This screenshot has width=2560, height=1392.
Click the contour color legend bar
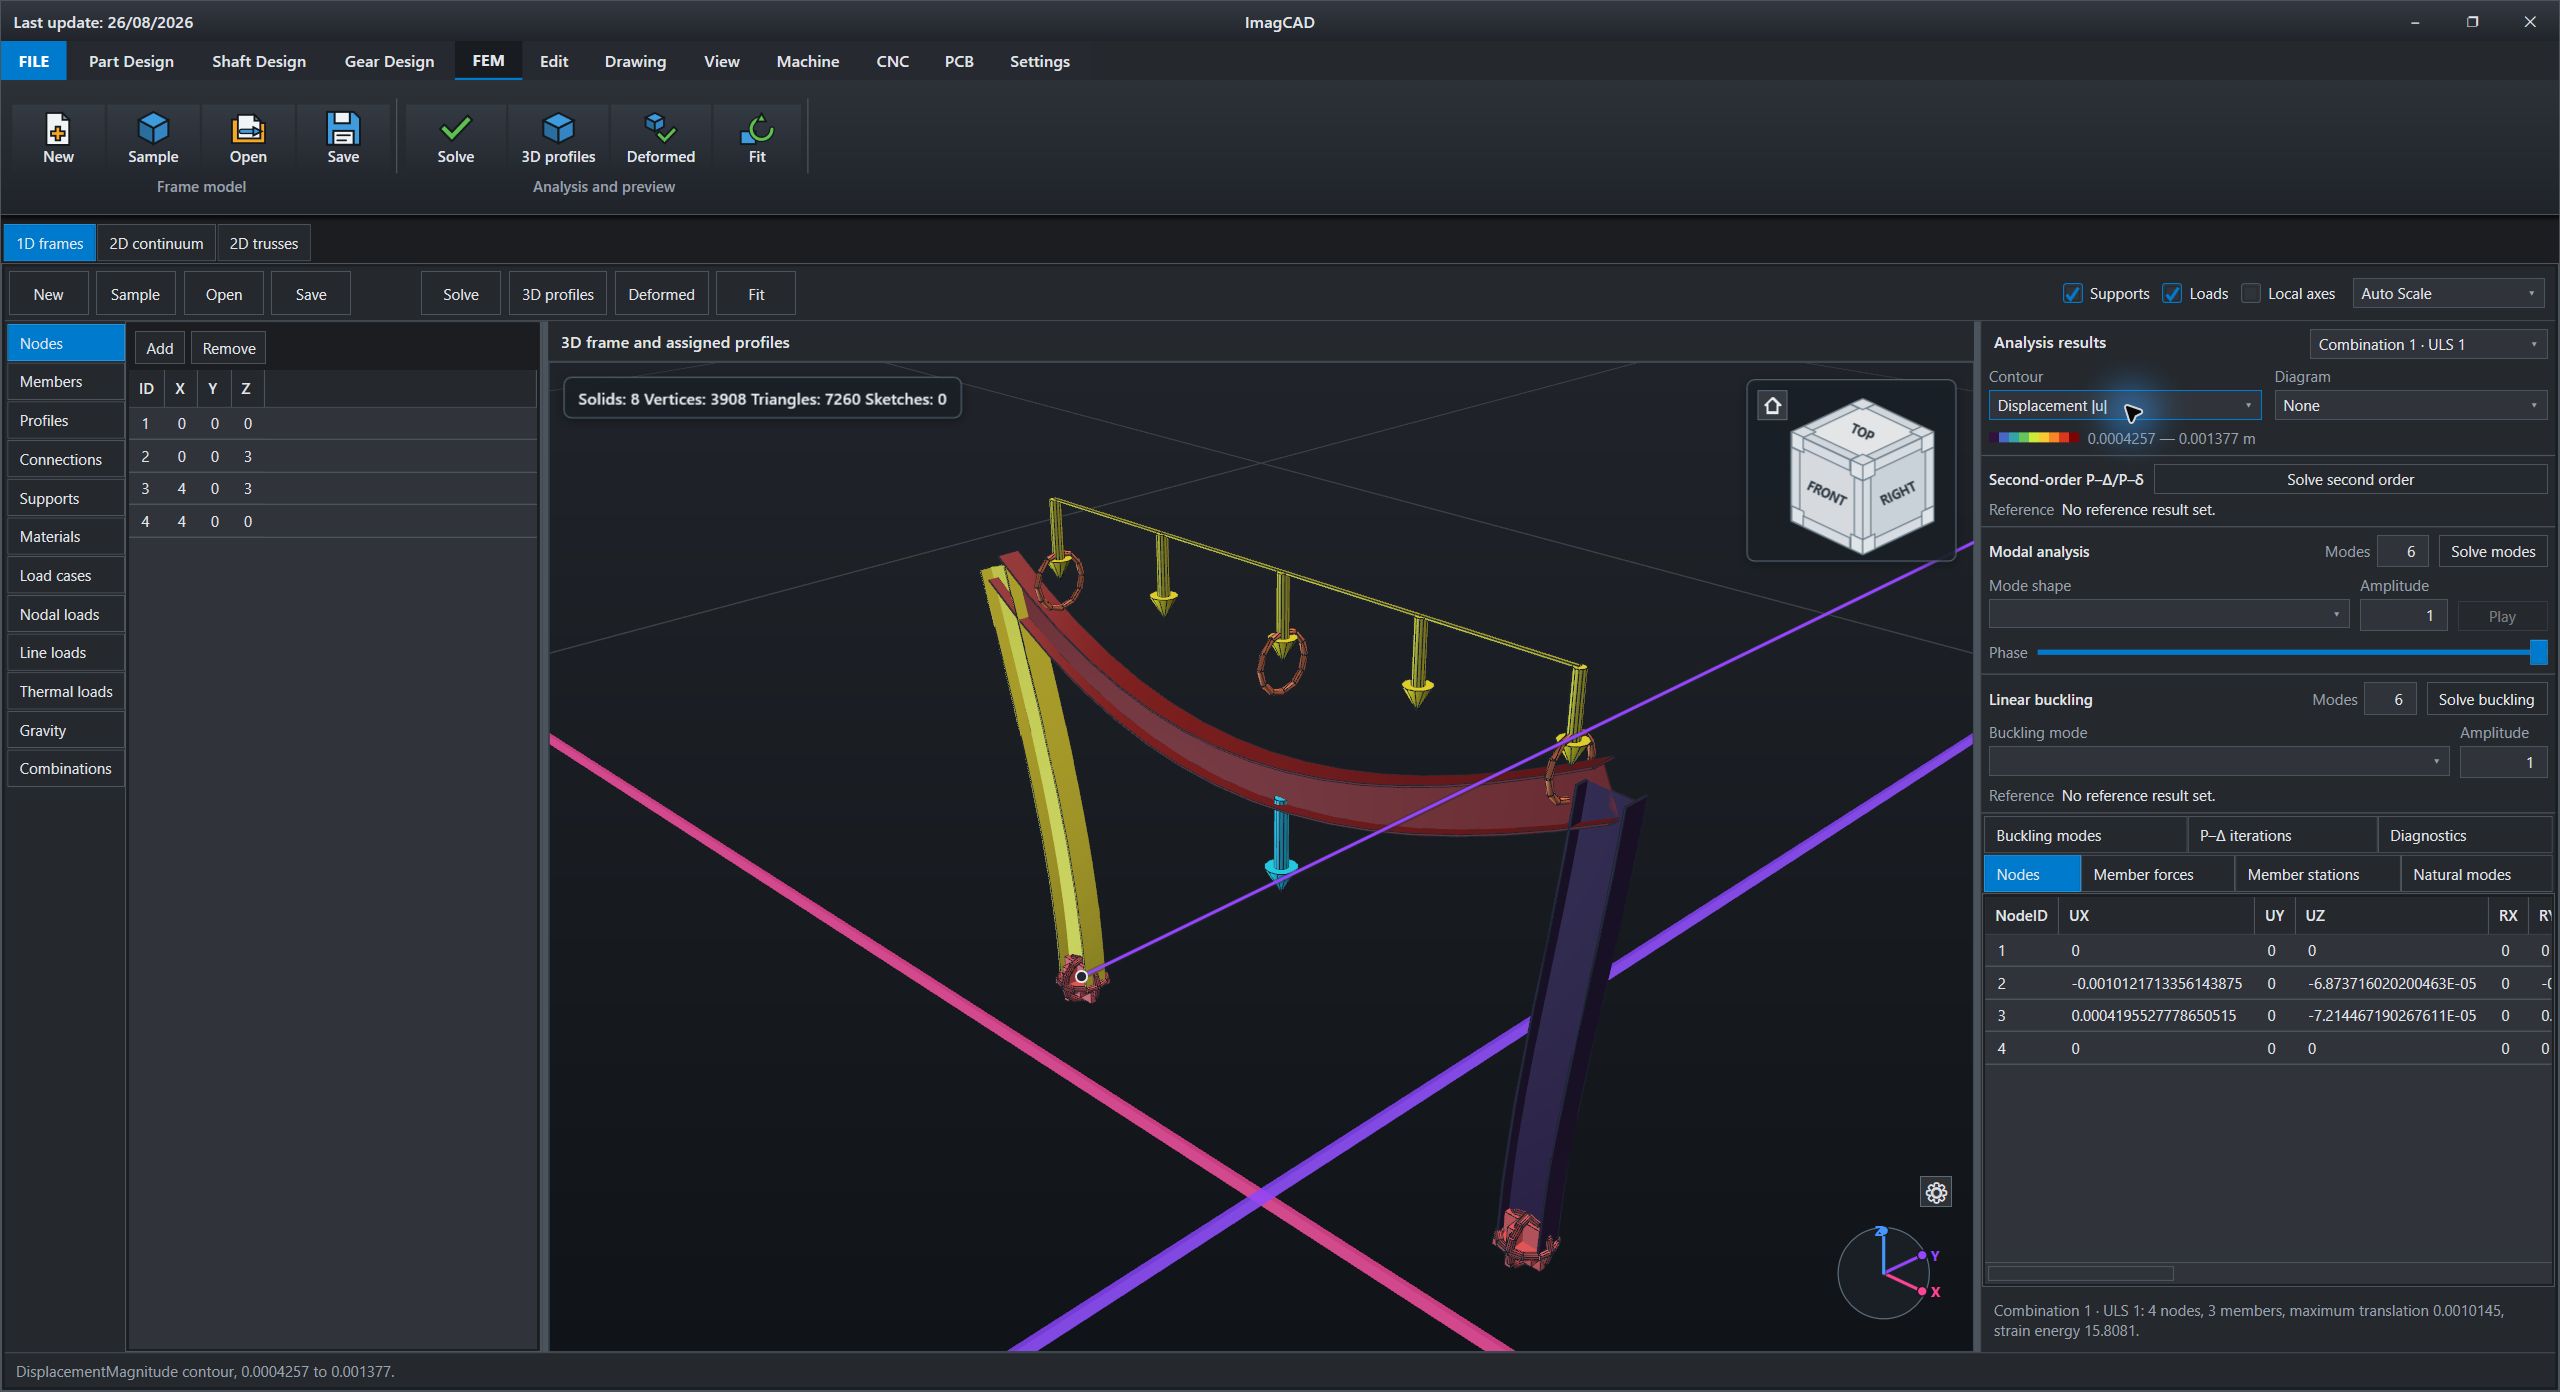(2034, 438)
